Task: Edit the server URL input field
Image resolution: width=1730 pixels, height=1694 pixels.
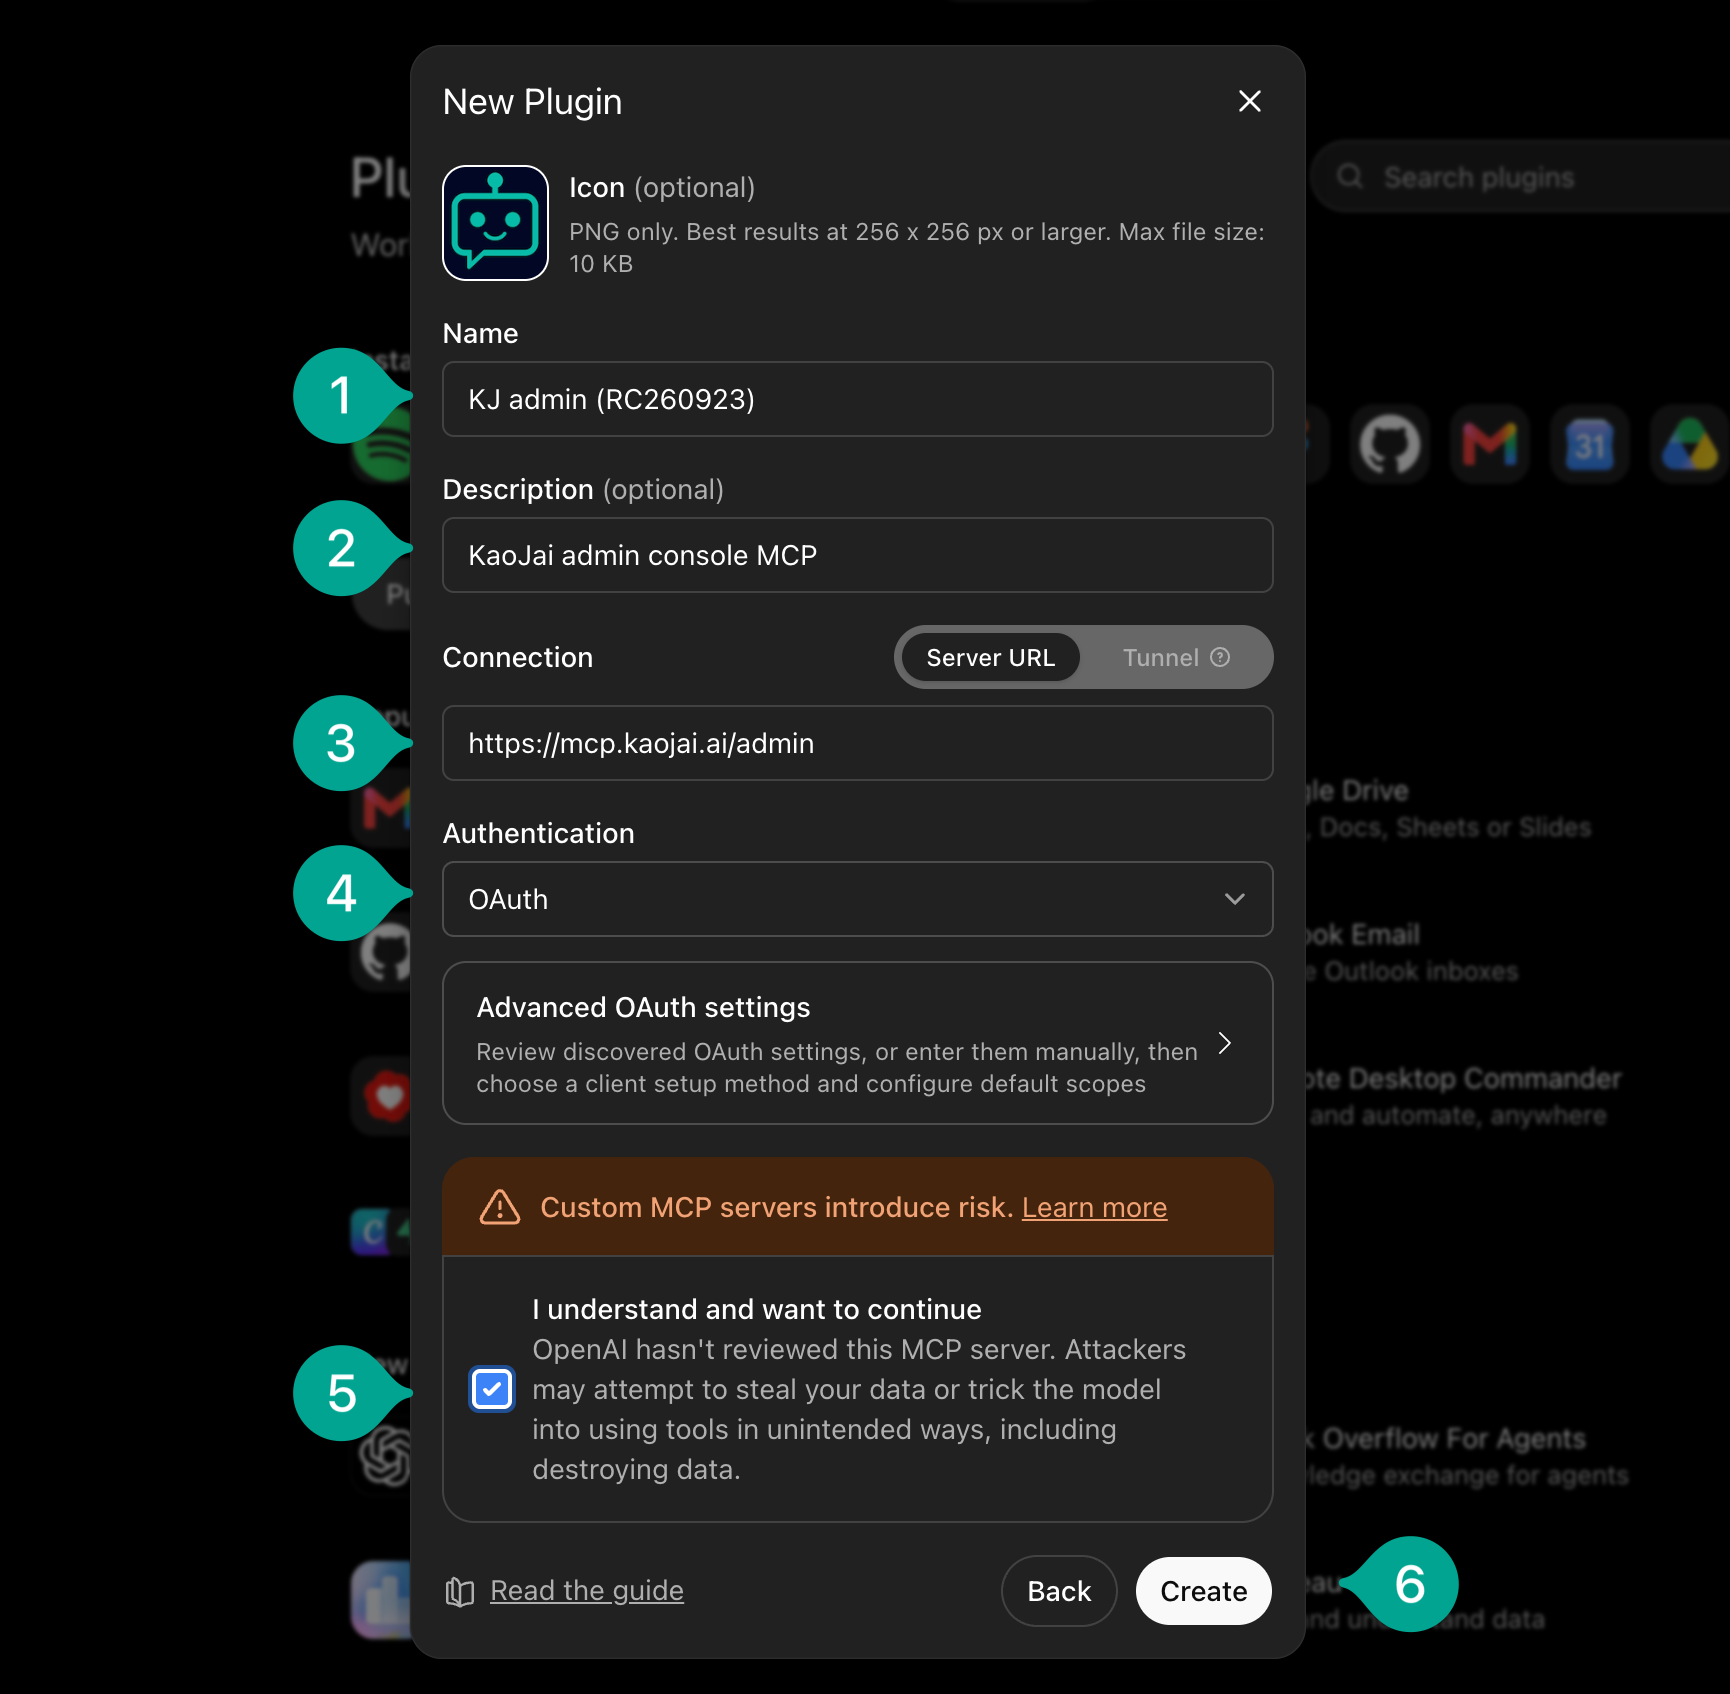Action: tap(858, 743)
